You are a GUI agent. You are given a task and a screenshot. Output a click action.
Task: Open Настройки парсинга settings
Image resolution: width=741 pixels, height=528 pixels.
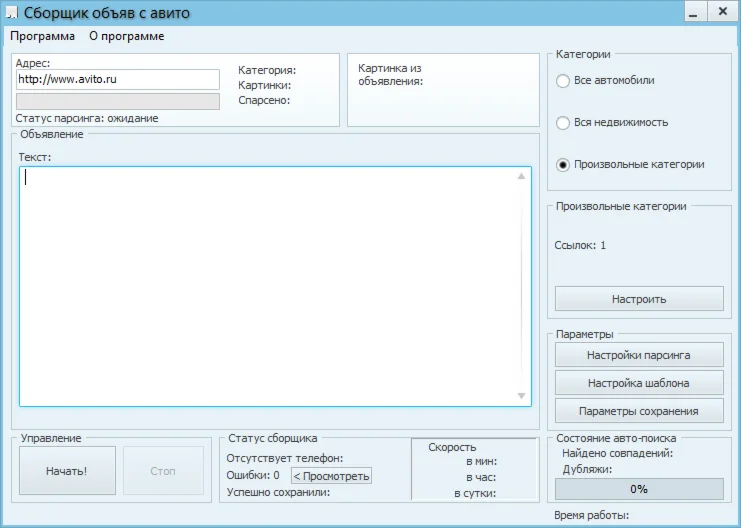(639, 355)
